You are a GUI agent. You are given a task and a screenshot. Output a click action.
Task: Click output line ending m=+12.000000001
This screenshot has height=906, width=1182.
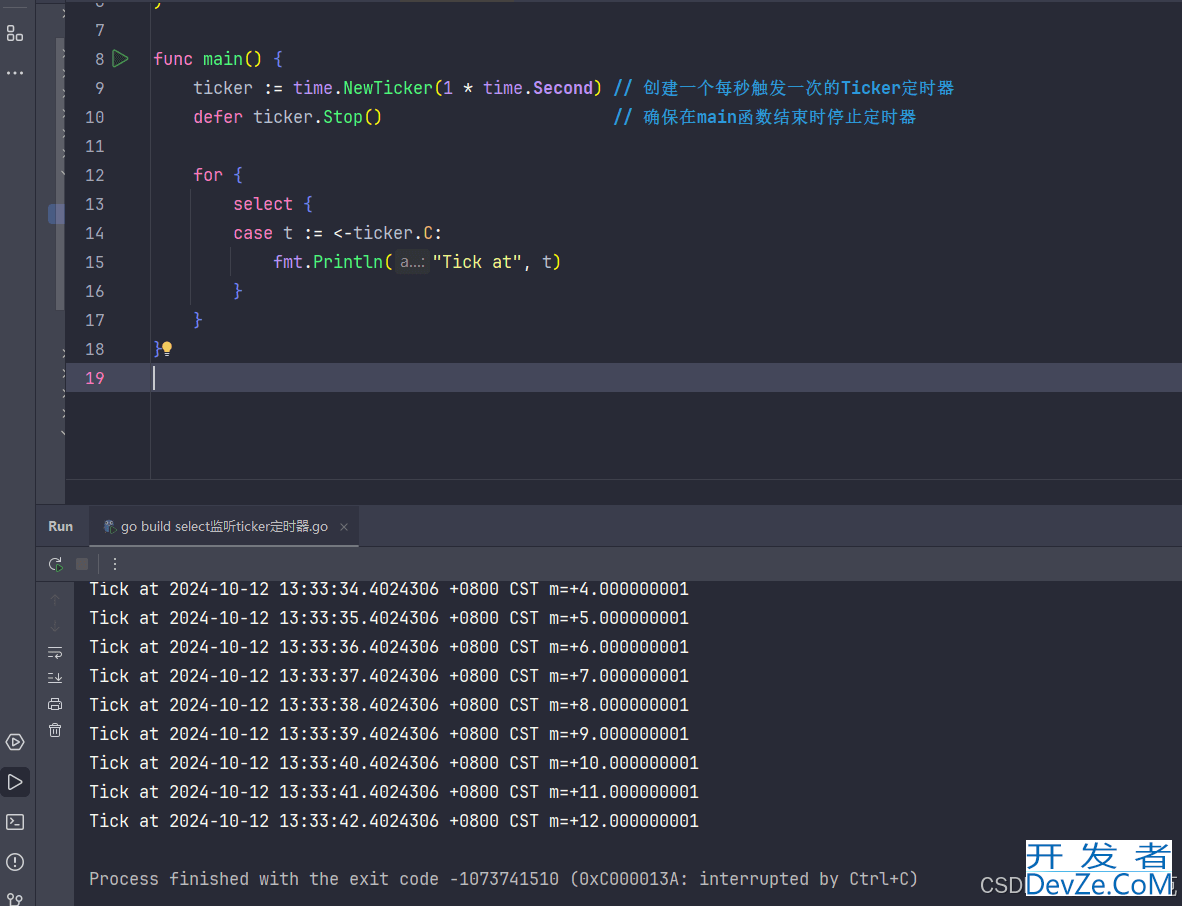click(x=394, y=821)
